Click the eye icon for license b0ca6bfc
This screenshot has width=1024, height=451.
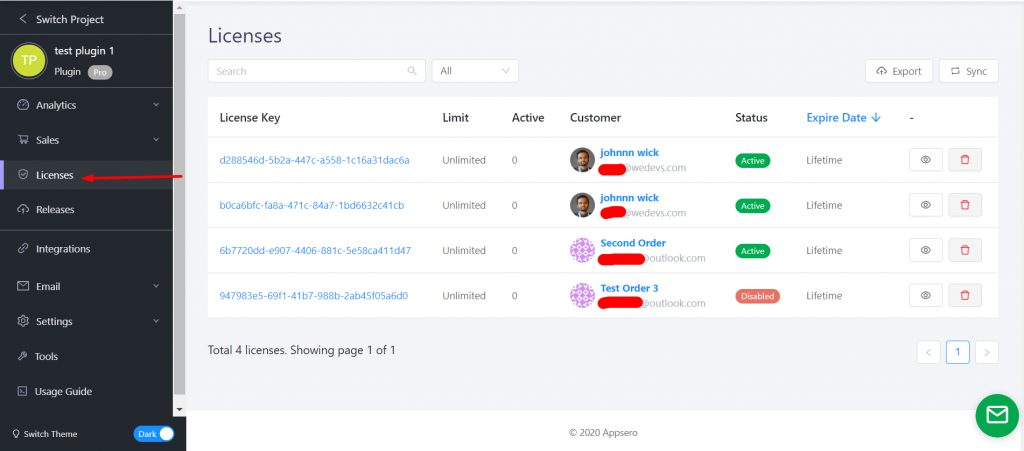click(925, 205)
